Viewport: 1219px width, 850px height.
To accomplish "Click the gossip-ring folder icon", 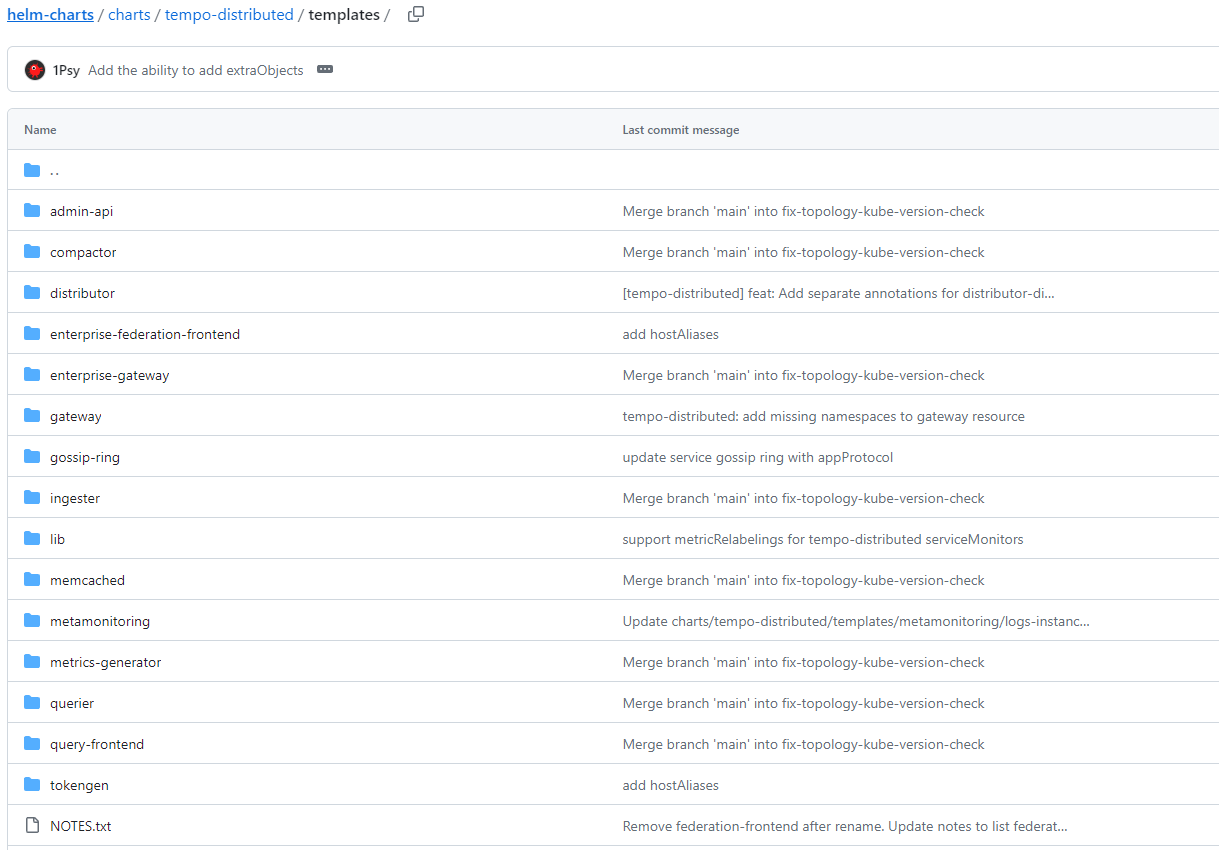I will pos(32,457).
